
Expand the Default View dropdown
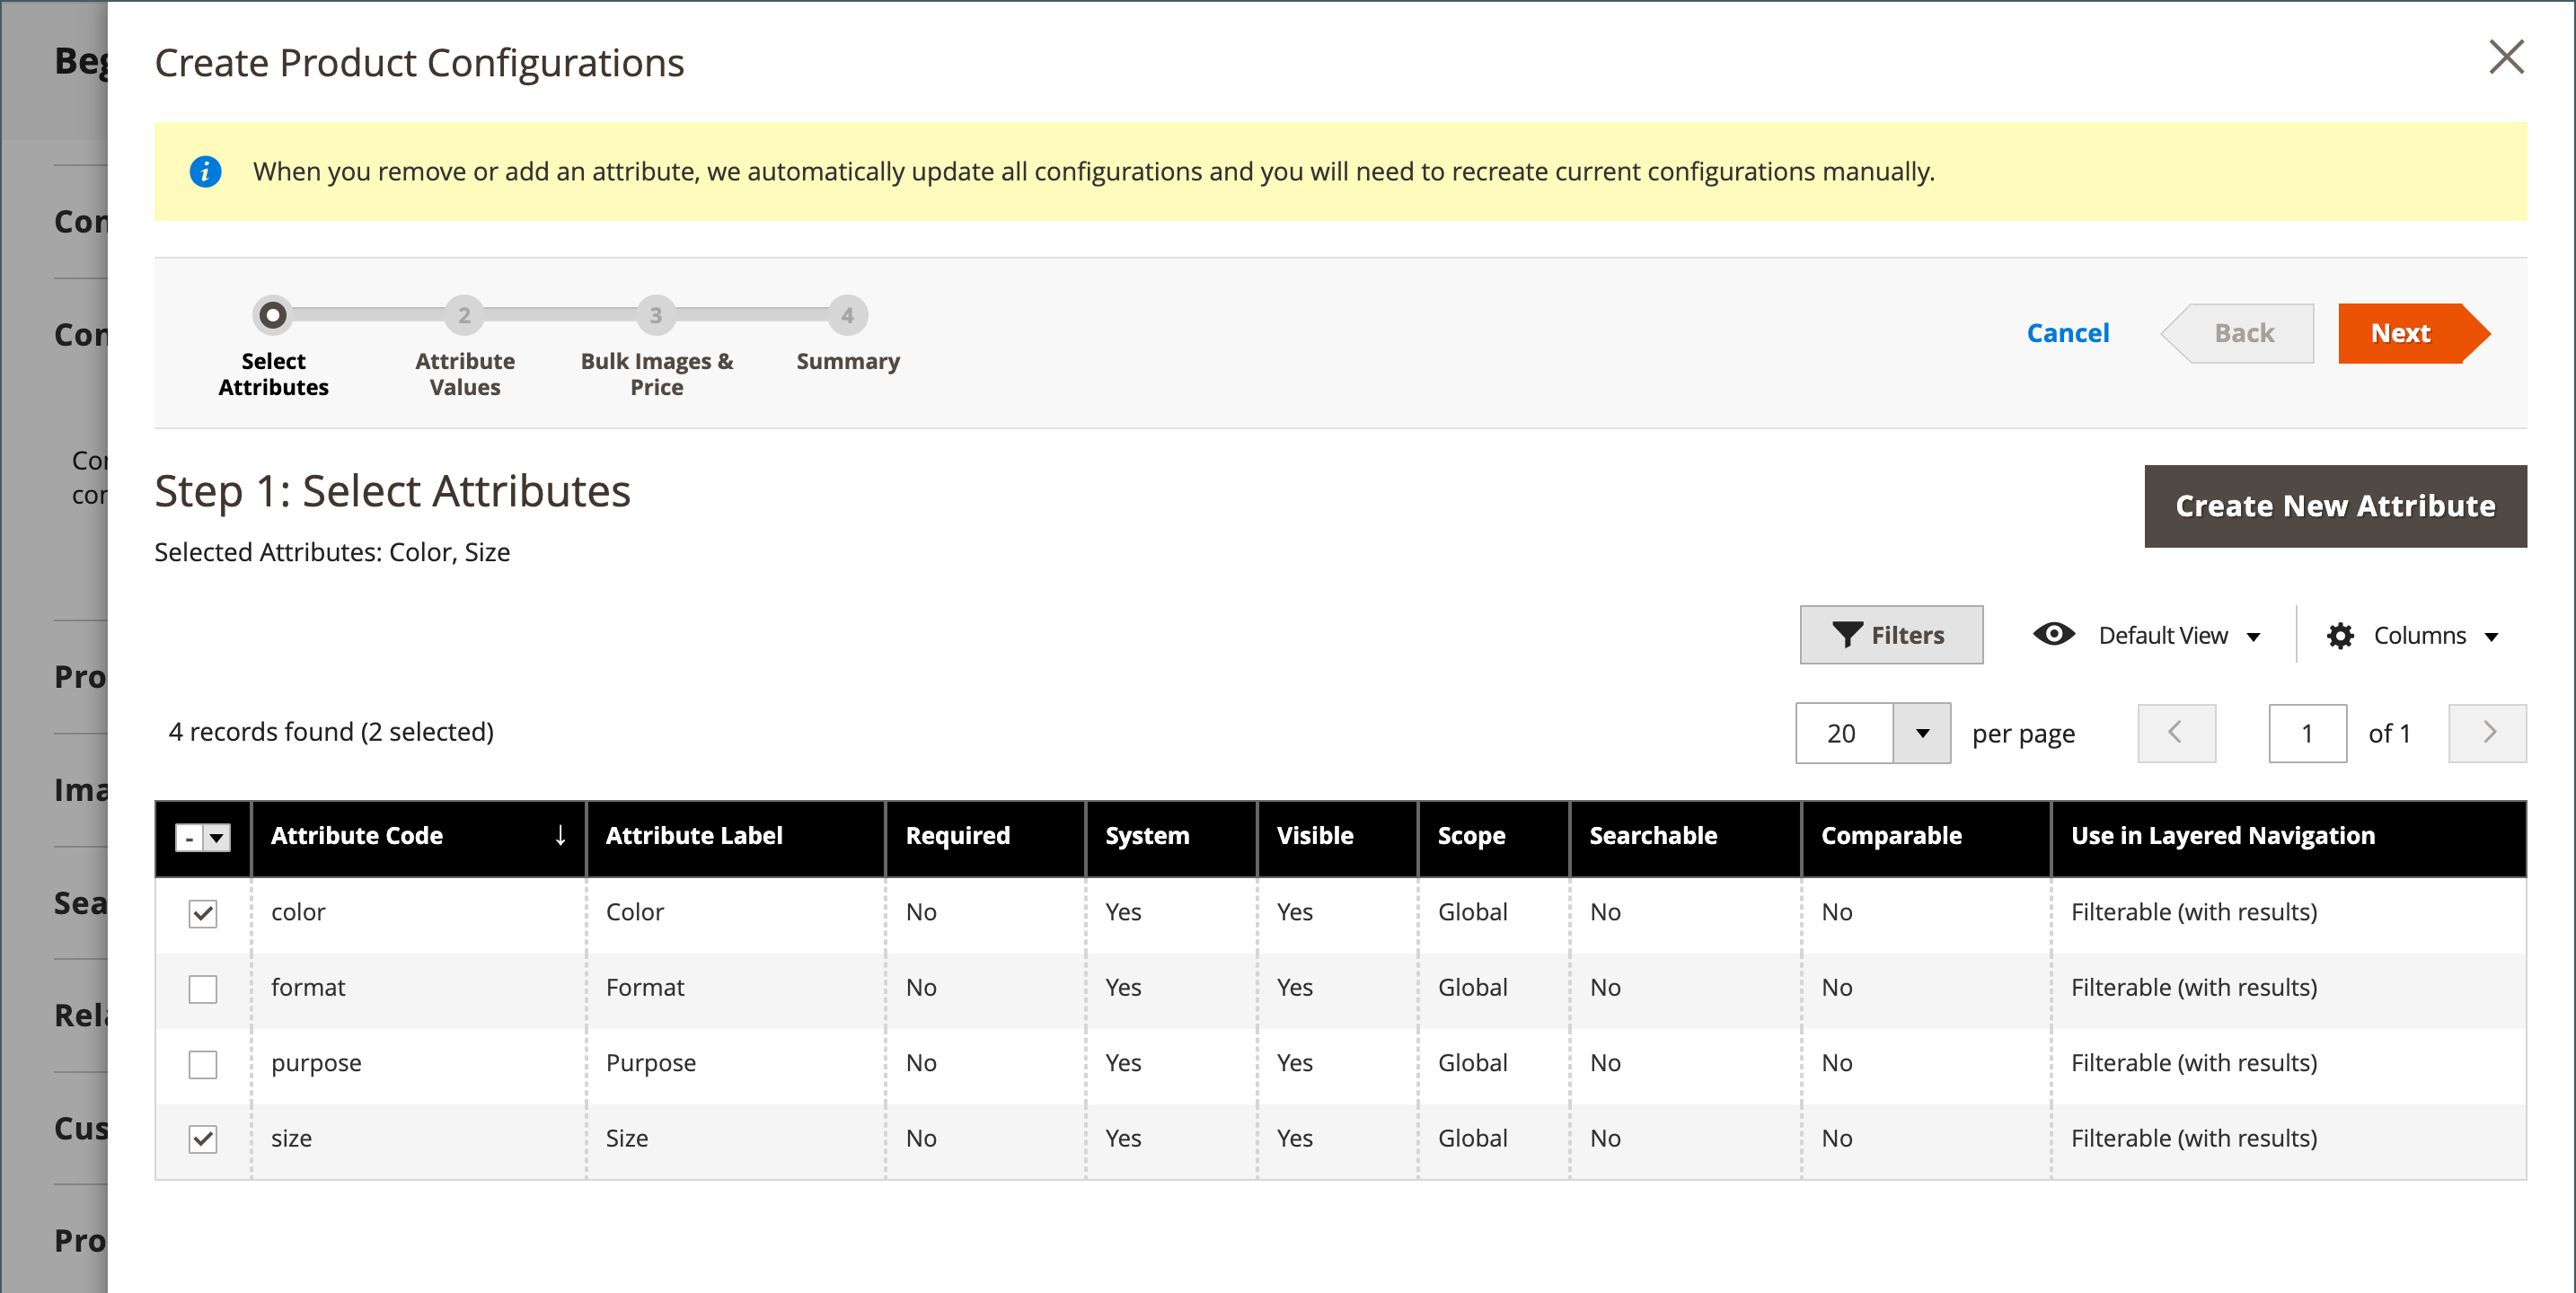[2253, 637]
